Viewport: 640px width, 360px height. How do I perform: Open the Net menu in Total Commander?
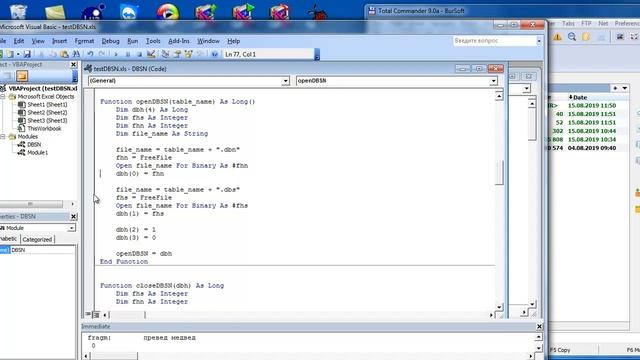point(603,24)
